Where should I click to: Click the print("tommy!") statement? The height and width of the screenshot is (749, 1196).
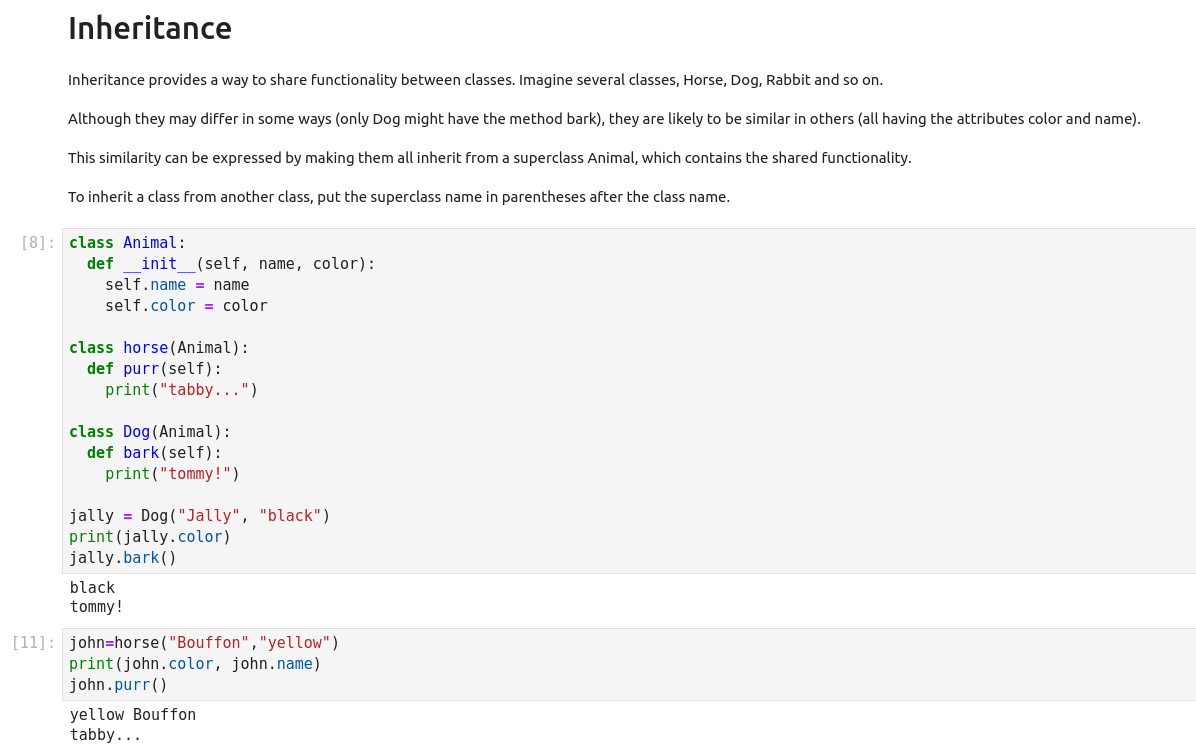pyautogui.click(x=172, y=474)
